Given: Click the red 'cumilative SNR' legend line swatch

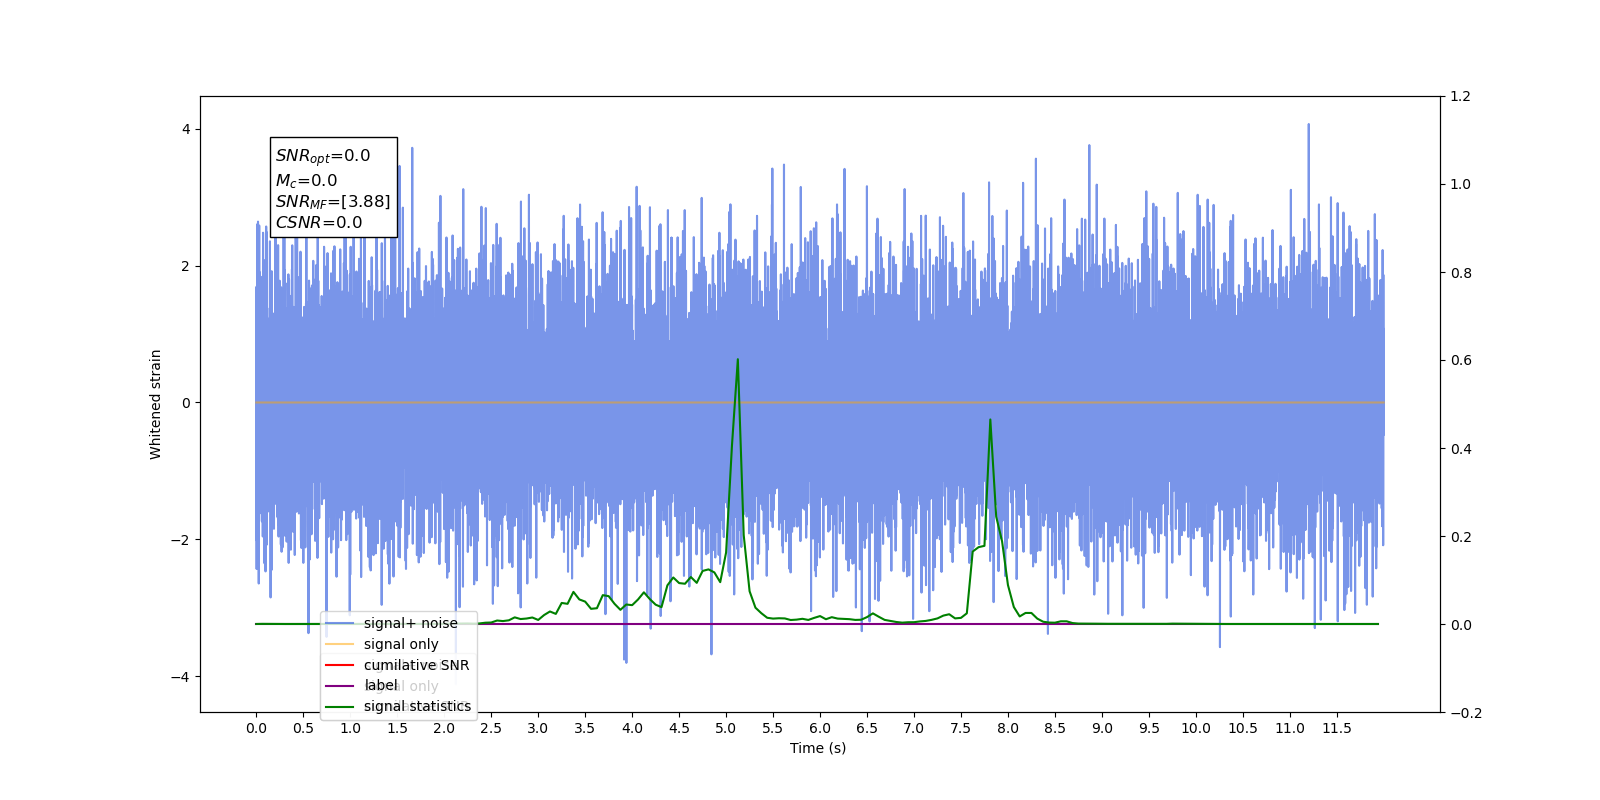Looking at the screenshot, I should [x=340, y=665].
